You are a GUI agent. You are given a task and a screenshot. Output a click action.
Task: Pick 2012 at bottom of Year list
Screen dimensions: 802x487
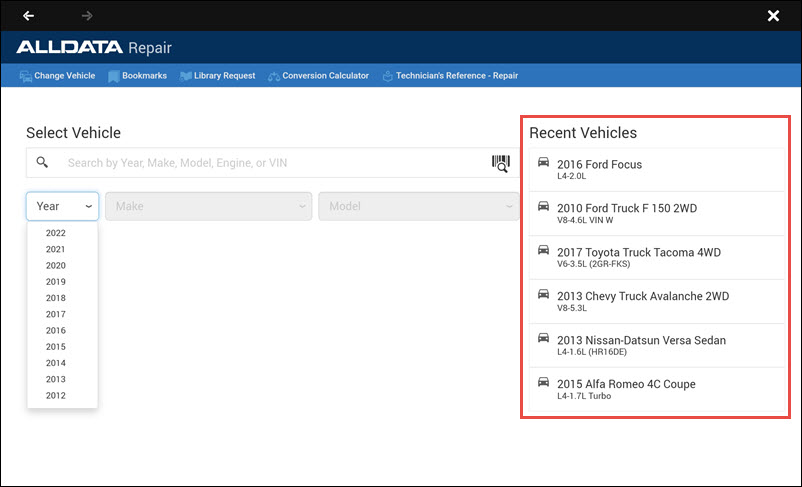pos(56,395)
